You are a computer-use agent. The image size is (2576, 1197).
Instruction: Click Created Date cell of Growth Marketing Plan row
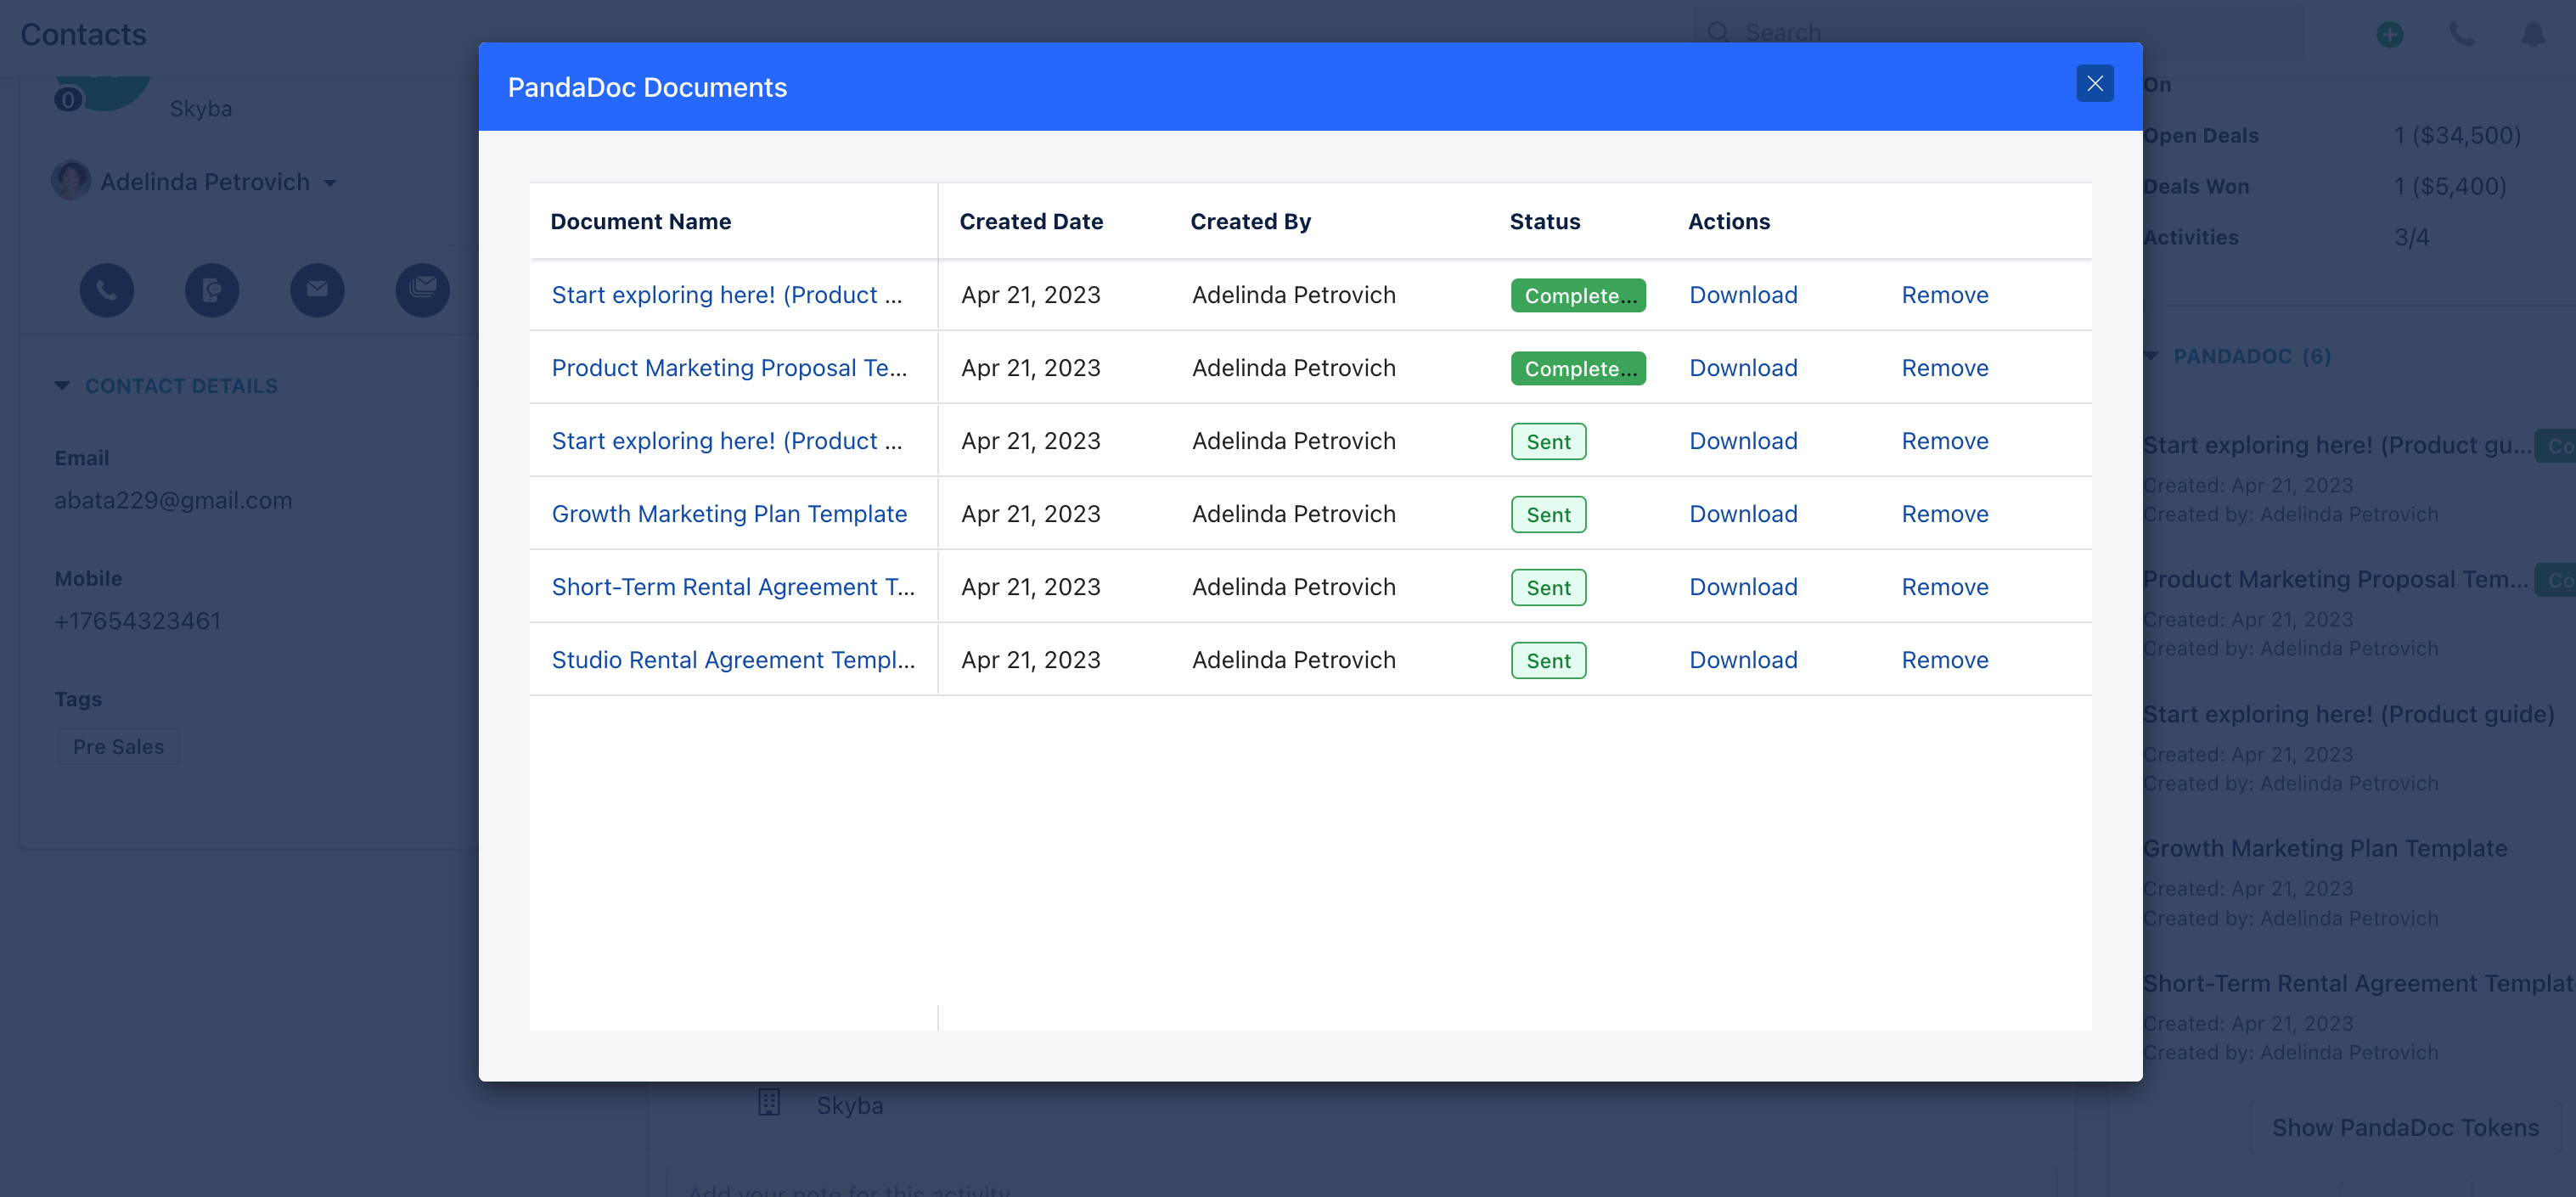click(1031, 514)
